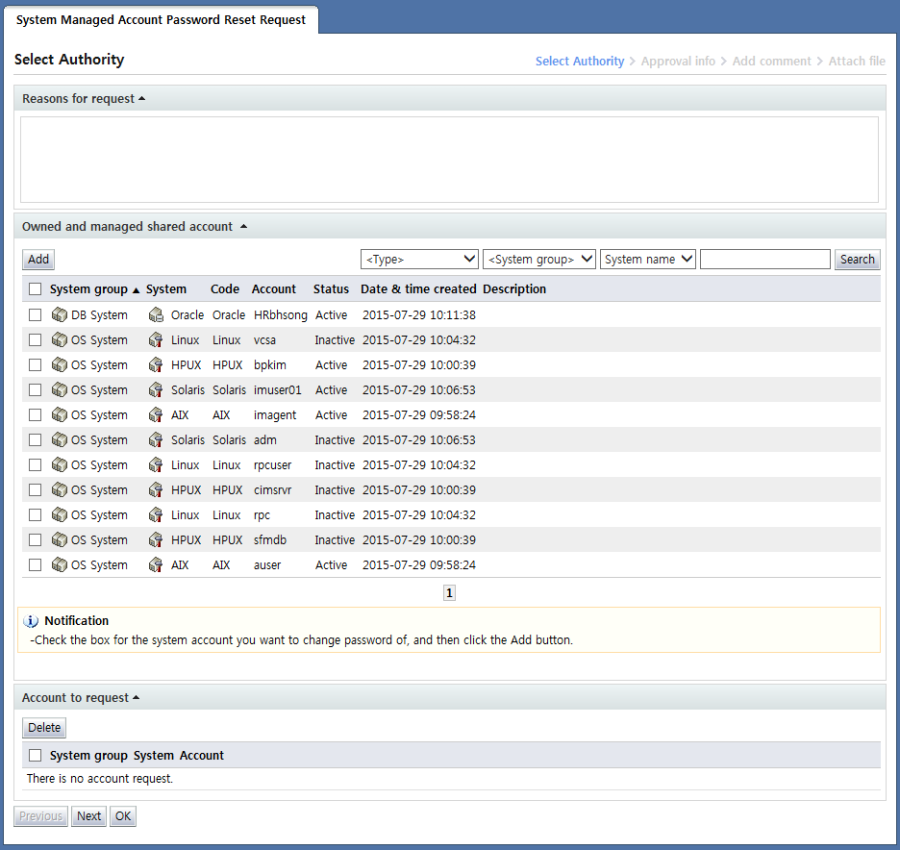Click the AIX server icon in imagent row
Viewport: 900px width, 850px height.
coord(156,415)
